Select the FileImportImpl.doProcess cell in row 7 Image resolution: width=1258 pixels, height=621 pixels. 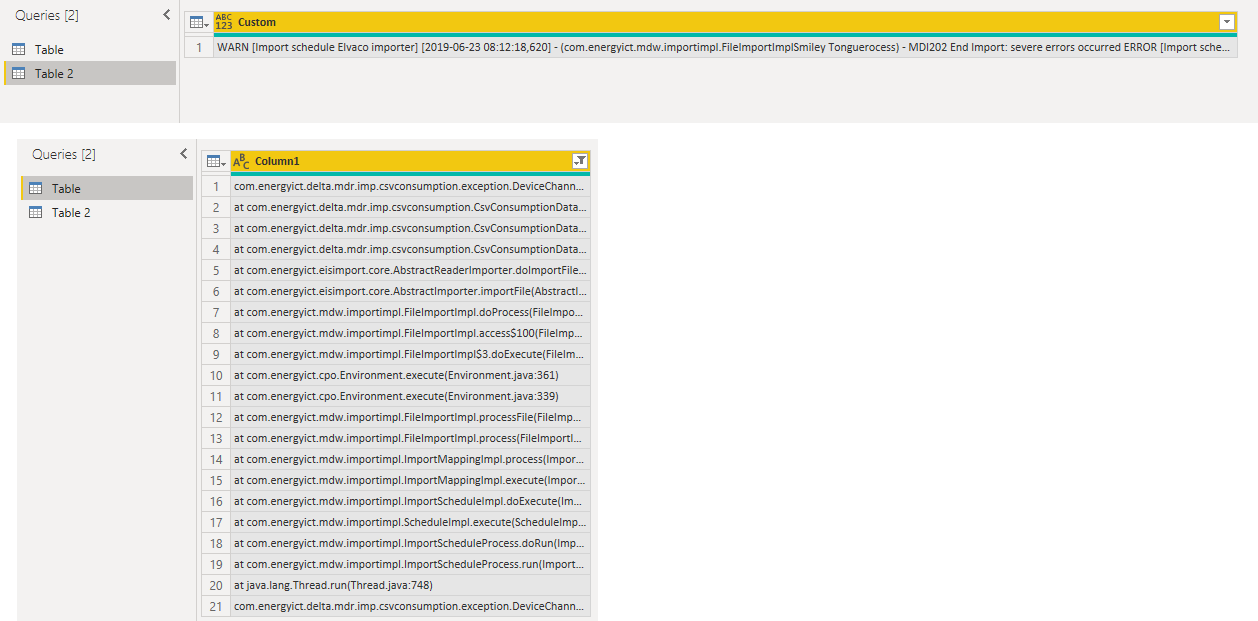tap(410, 312)
